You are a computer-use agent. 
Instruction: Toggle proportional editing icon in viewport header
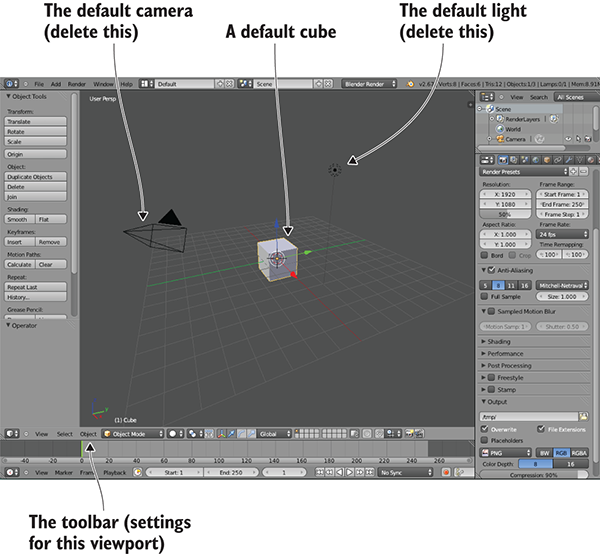tap(367, 433)
